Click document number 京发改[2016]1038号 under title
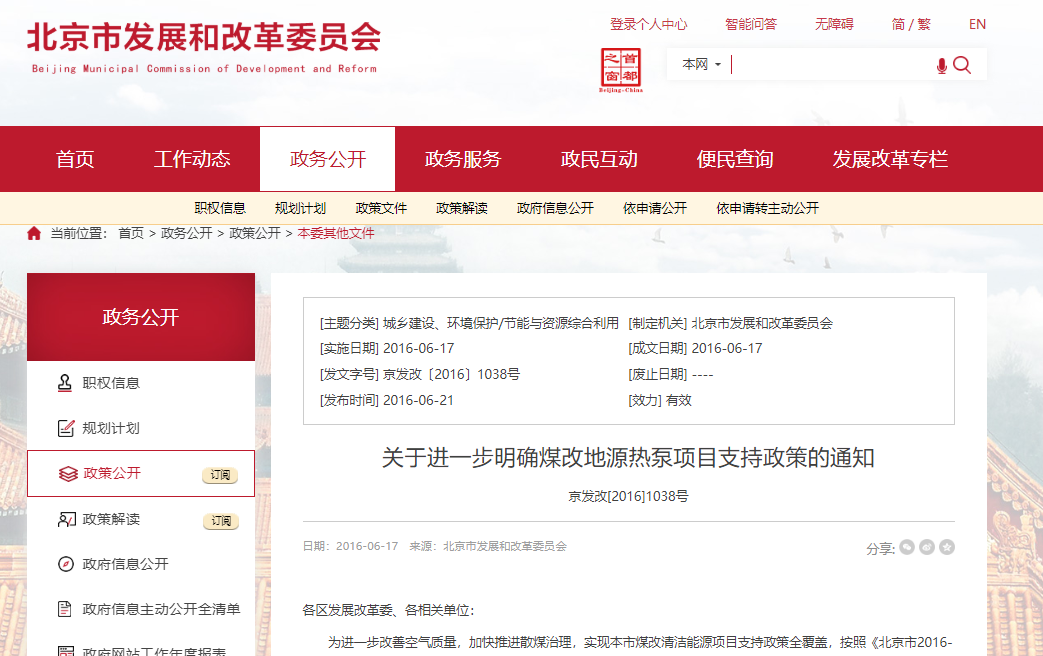 [628, 496]
